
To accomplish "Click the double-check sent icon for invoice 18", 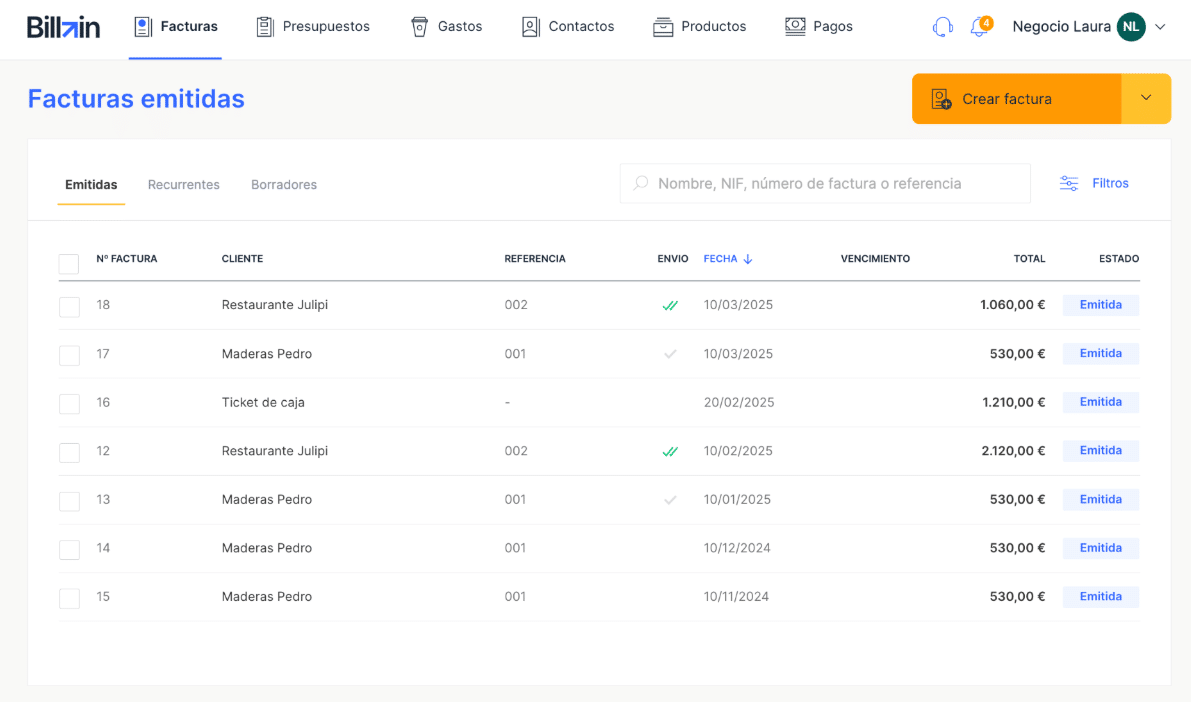I will [670, 306].
